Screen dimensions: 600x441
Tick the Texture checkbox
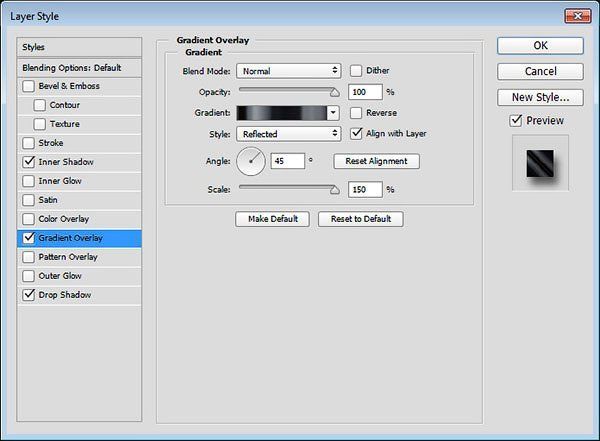tap(39, 124)
